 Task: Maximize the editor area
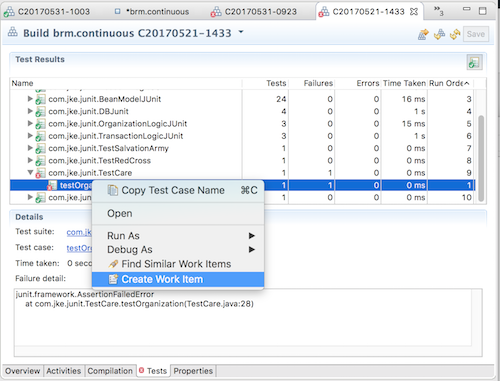click(482, 11)
